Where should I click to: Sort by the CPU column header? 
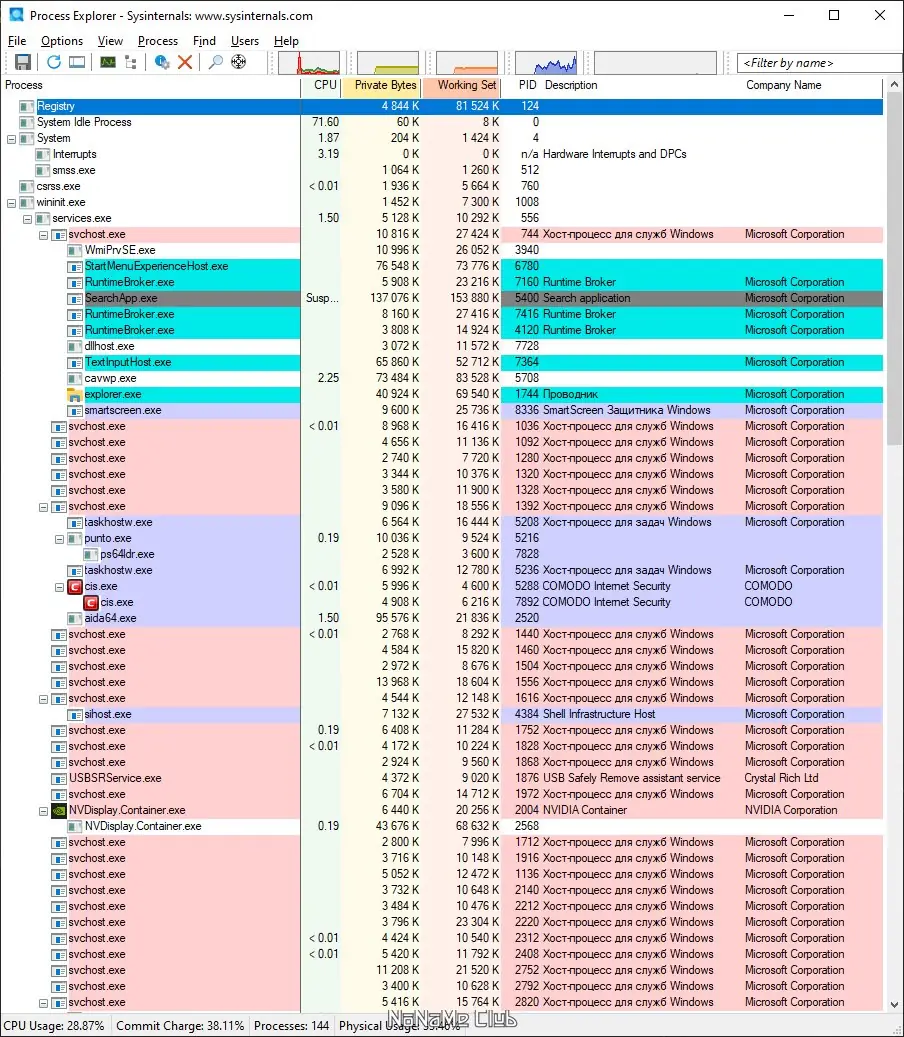(x=321, y=85)
